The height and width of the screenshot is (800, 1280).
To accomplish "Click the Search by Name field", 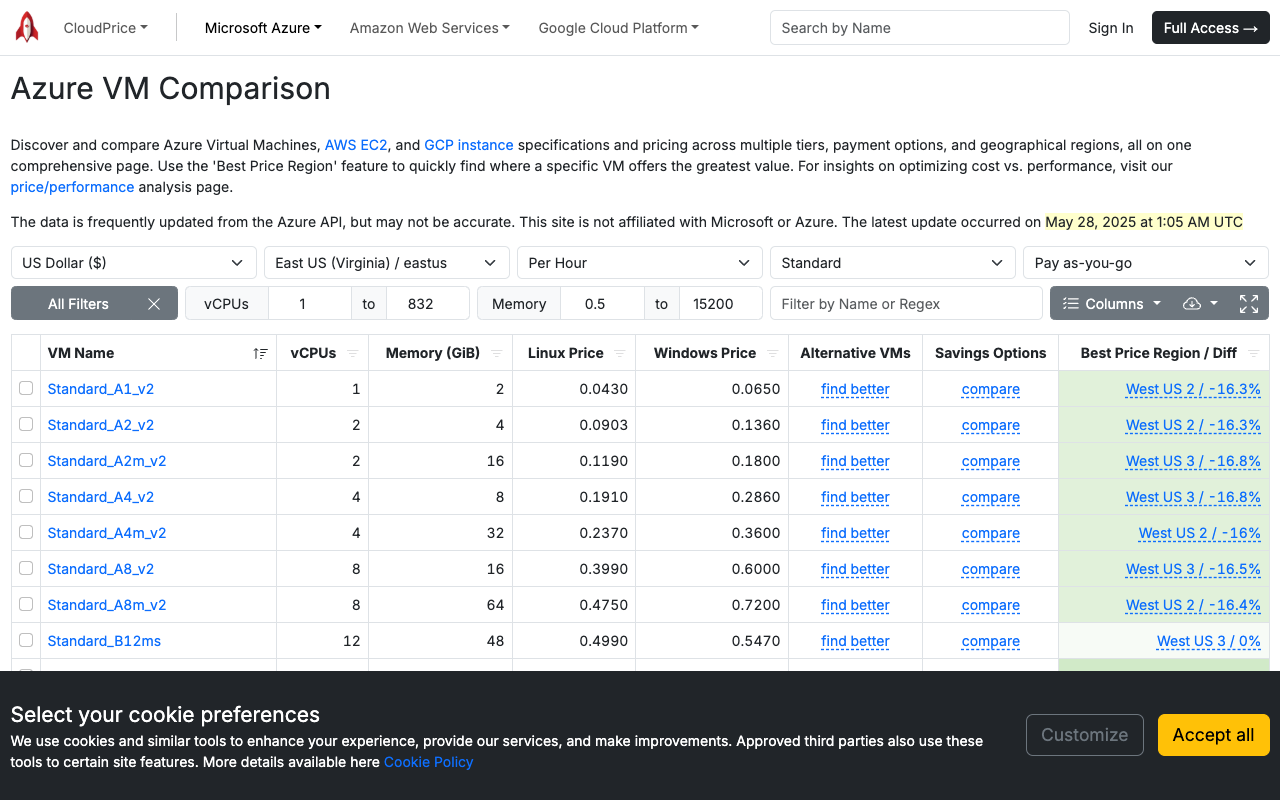I will click(920, 28).
